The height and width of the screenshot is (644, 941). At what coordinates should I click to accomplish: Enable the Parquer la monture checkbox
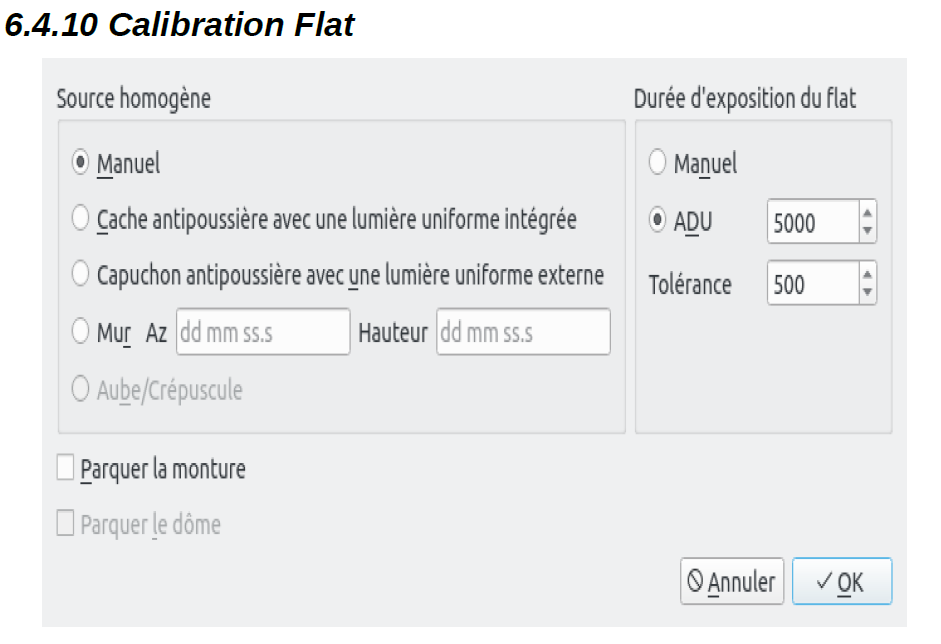(x=66, y=468)
